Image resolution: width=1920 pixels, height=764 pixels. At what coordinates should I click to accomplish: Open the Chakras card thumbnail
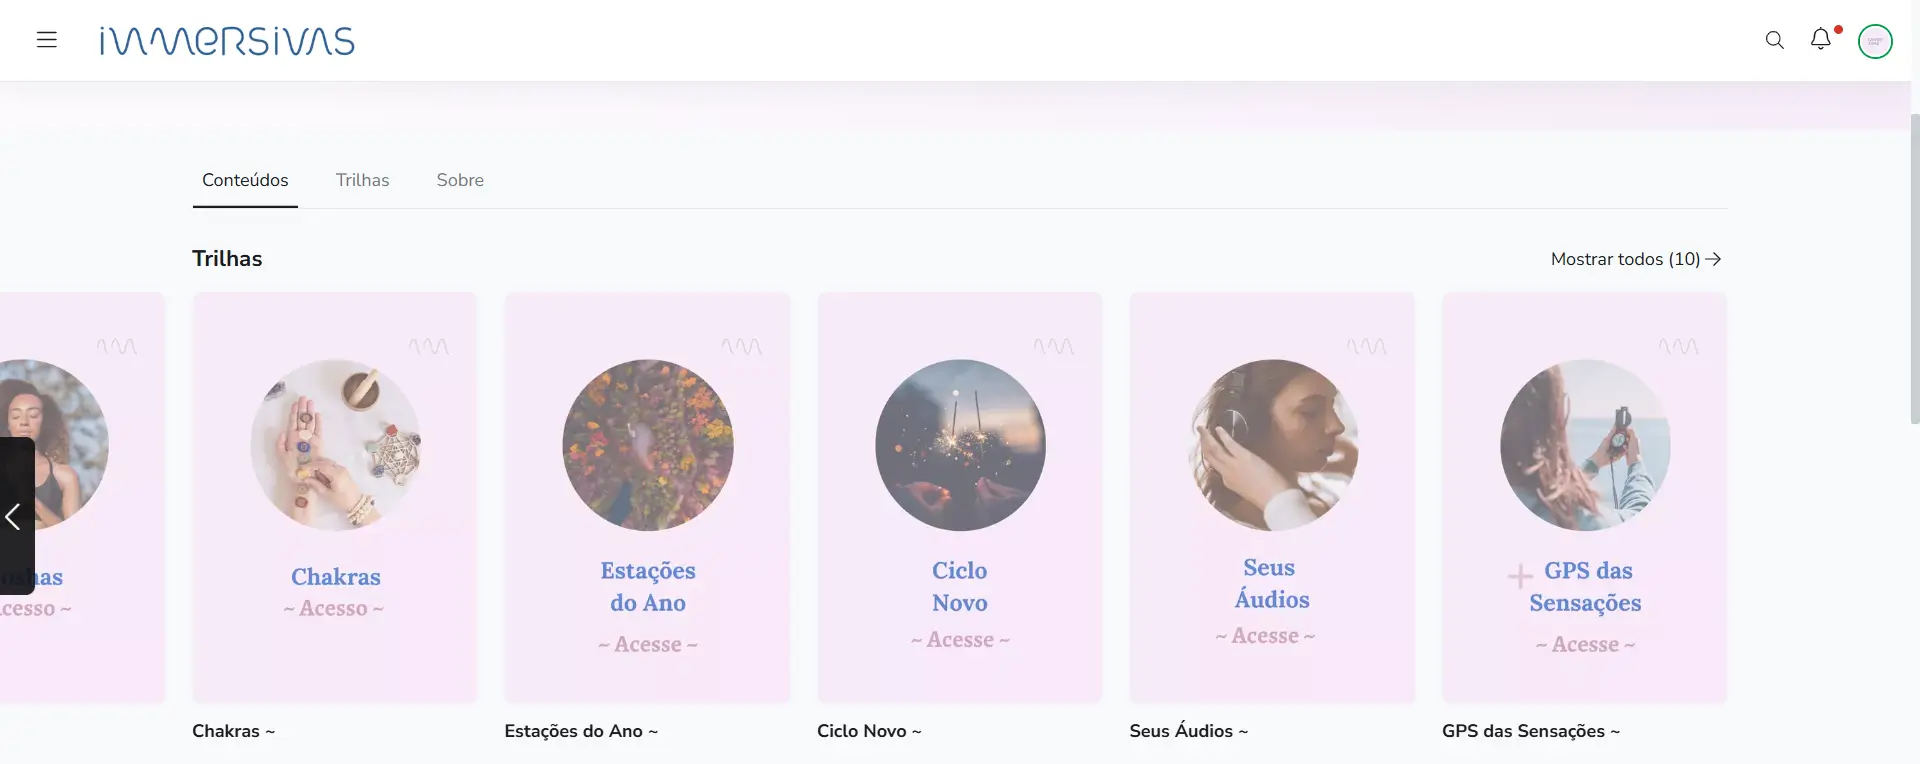335,445
